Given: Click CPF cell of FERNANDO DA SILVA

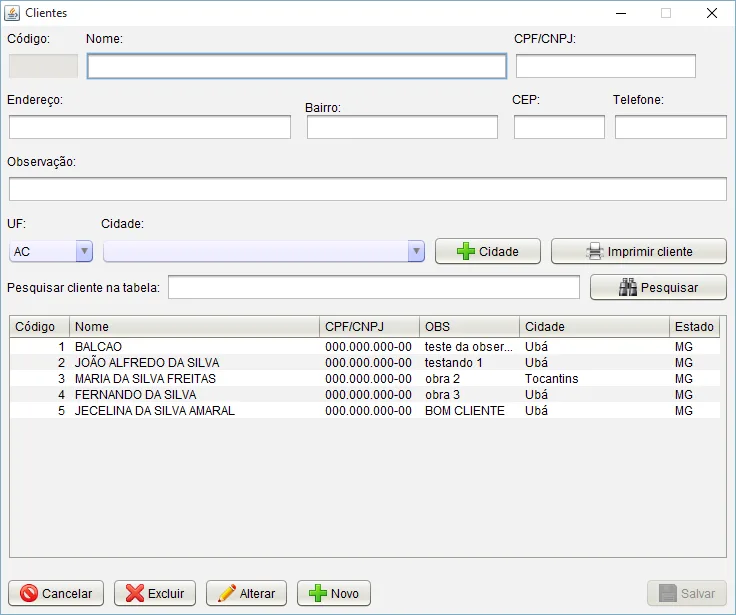Looking at the screenshot, I should 369,394.
